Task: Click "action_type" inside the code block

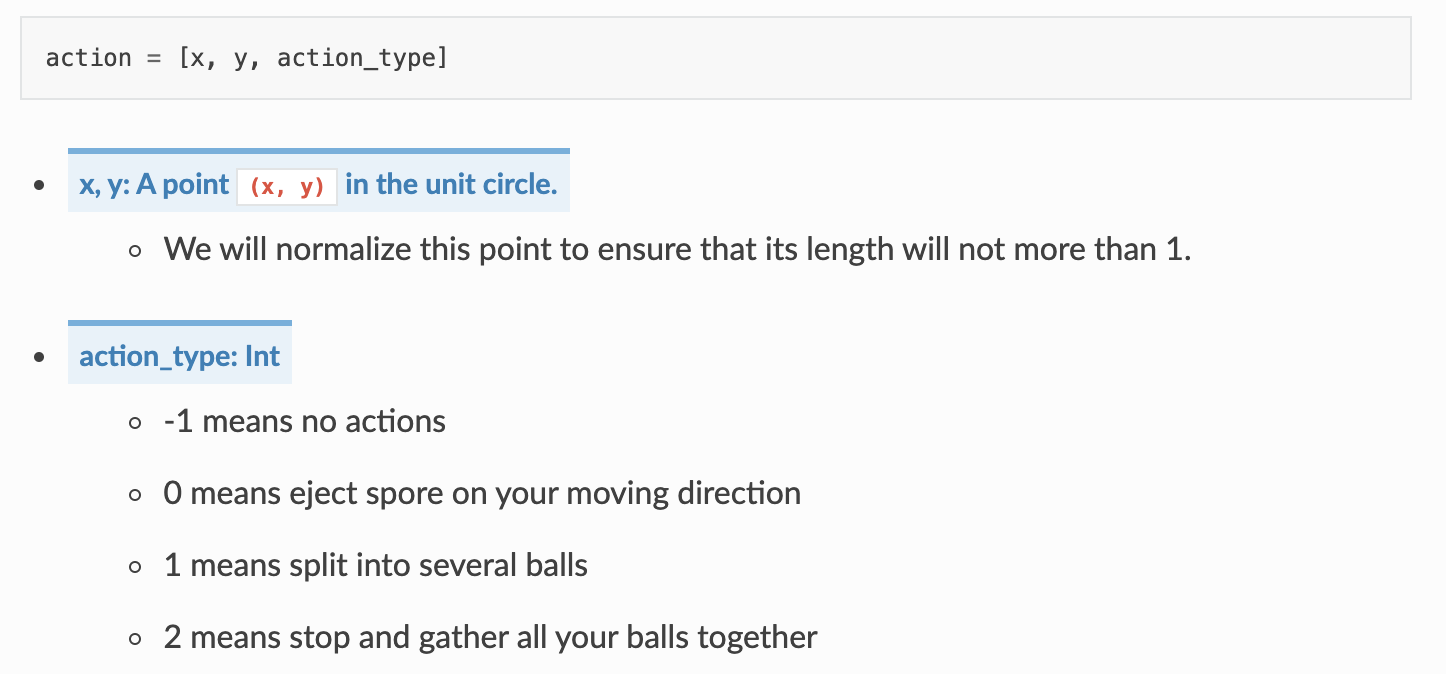Action: point(362,58)
